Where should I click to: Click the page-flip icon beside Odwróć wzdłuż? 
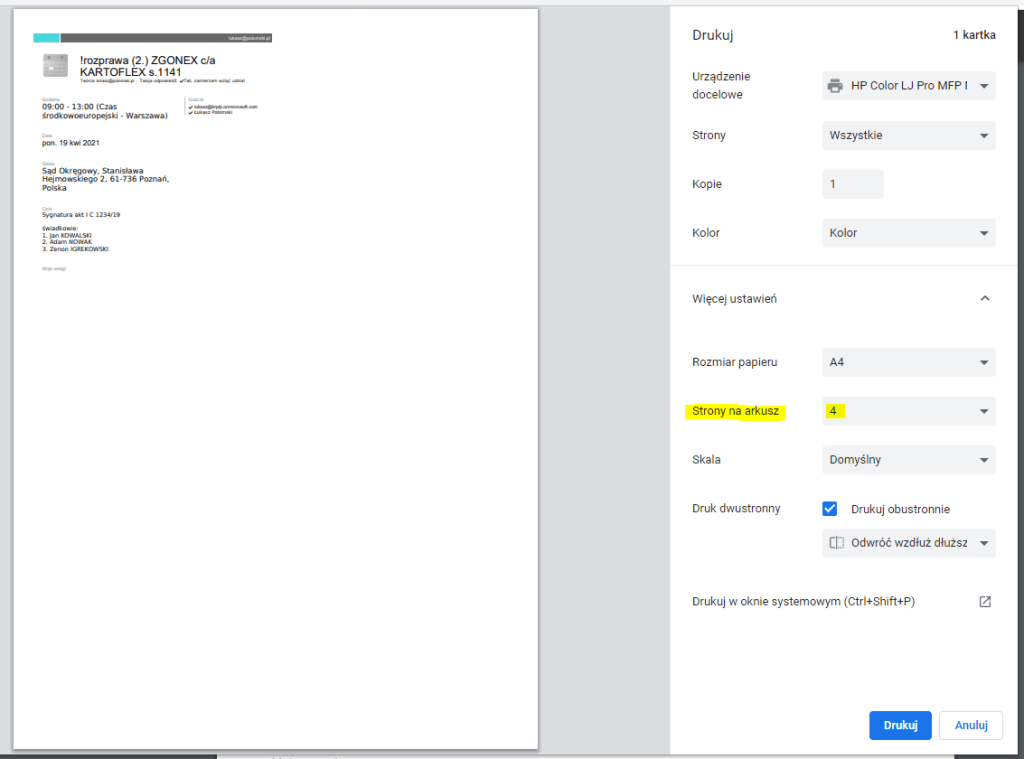tap(837, 543)
